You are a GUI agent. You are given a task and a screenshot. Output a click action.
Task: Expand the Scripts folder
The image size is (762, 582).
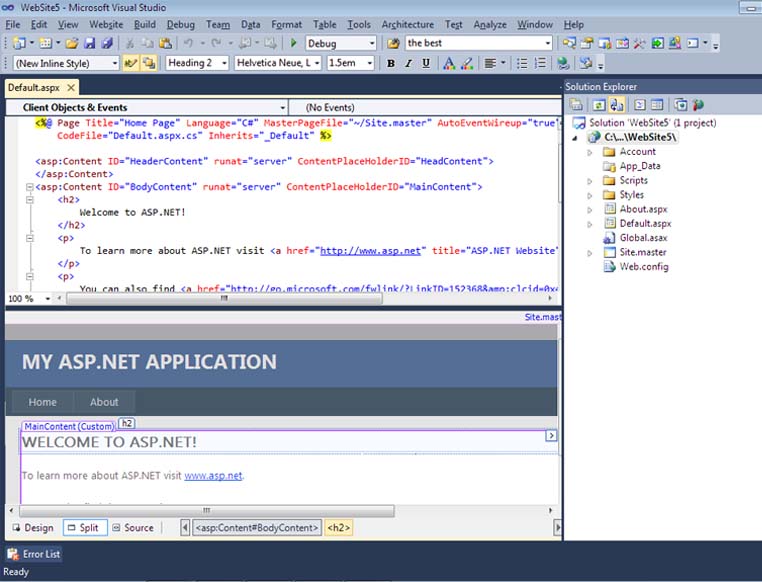[x=589, y=181]
